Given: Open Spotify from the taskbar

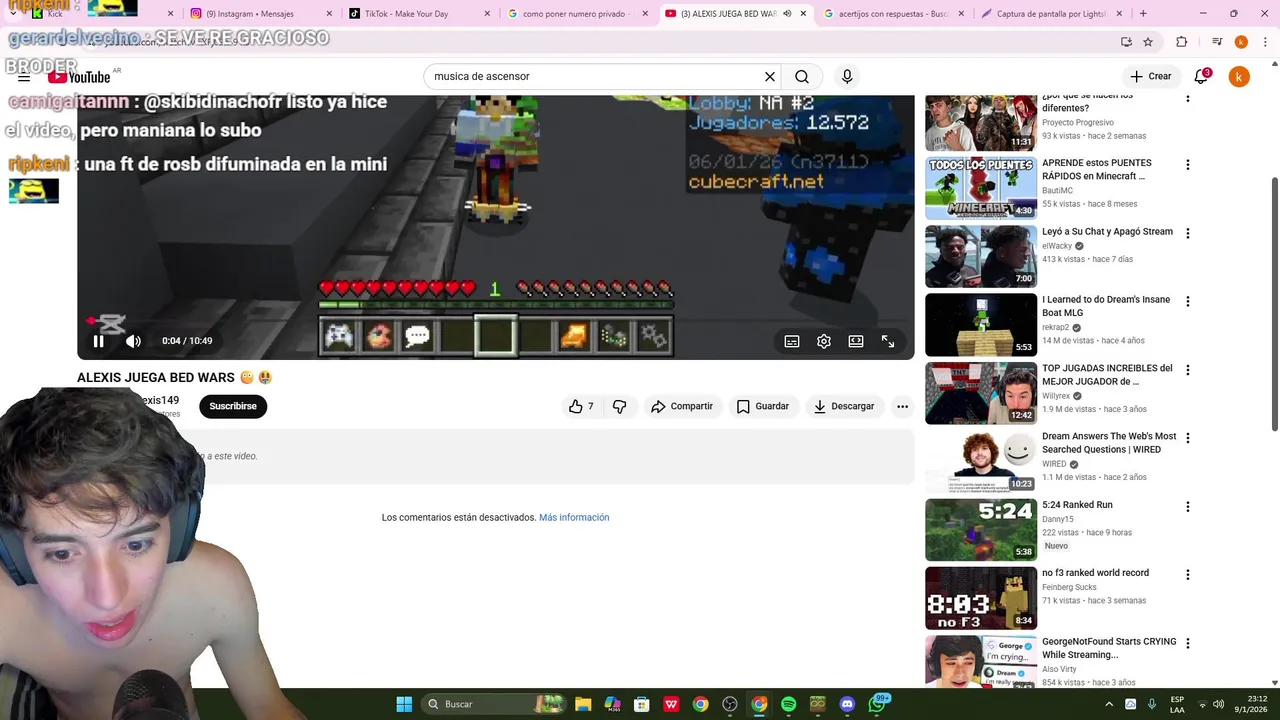Looking at the screenshot, I should coord(788,704).
